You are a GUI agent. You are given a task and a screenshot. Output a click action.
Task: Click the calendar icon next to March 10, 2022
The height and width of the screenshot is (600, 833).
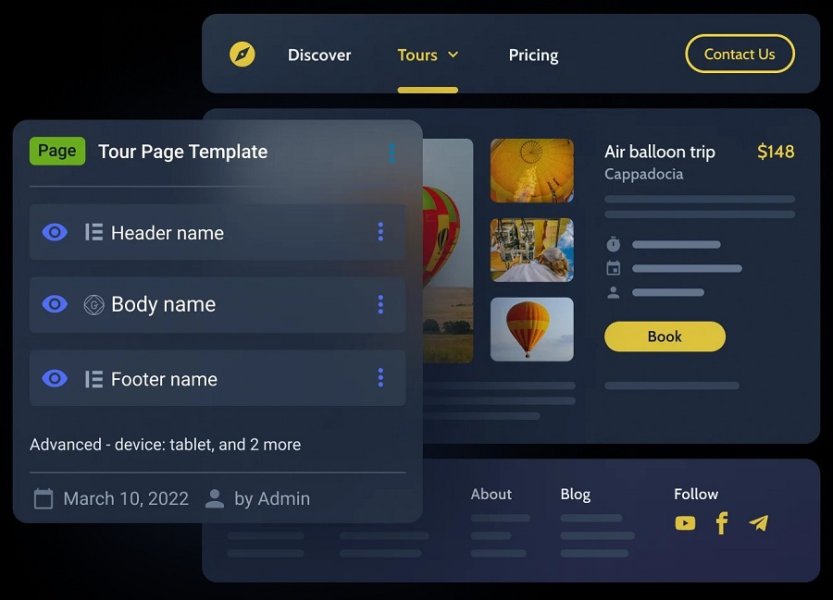point(43,498)
